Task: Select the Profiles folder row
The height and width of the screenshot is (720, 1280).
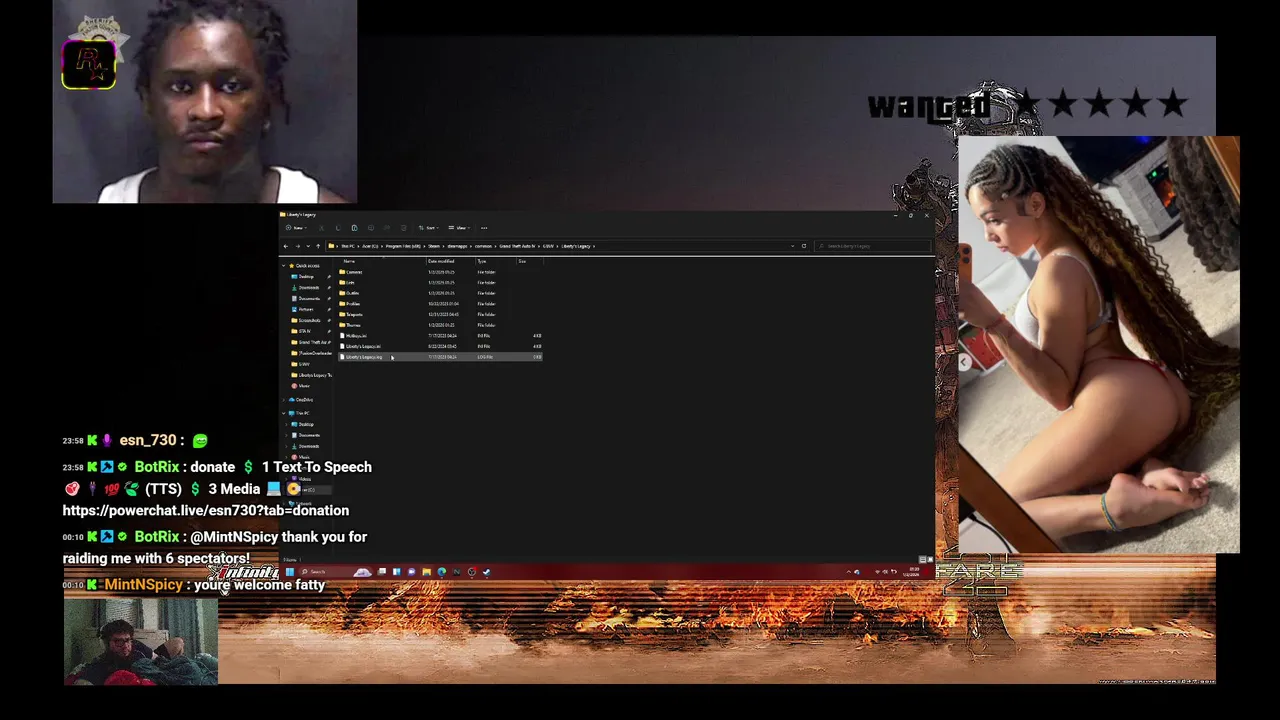Action: tap(440, 304)
